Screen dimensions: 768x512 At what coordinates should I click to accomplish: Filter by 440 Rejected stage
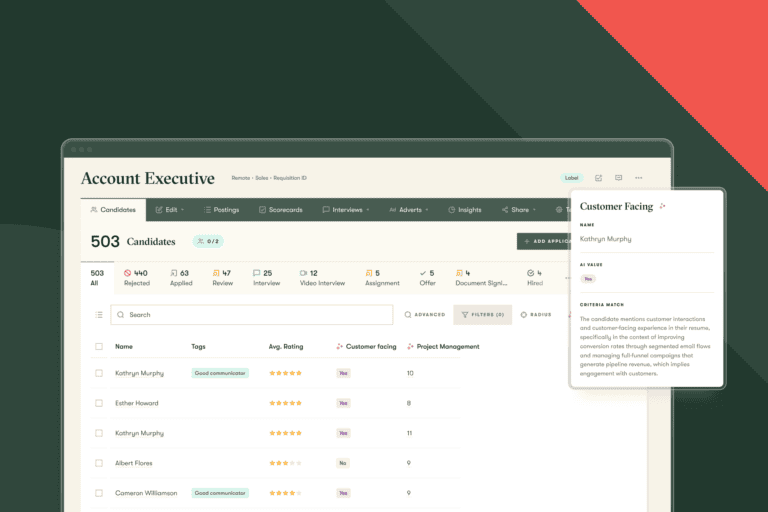click(137, 278)
